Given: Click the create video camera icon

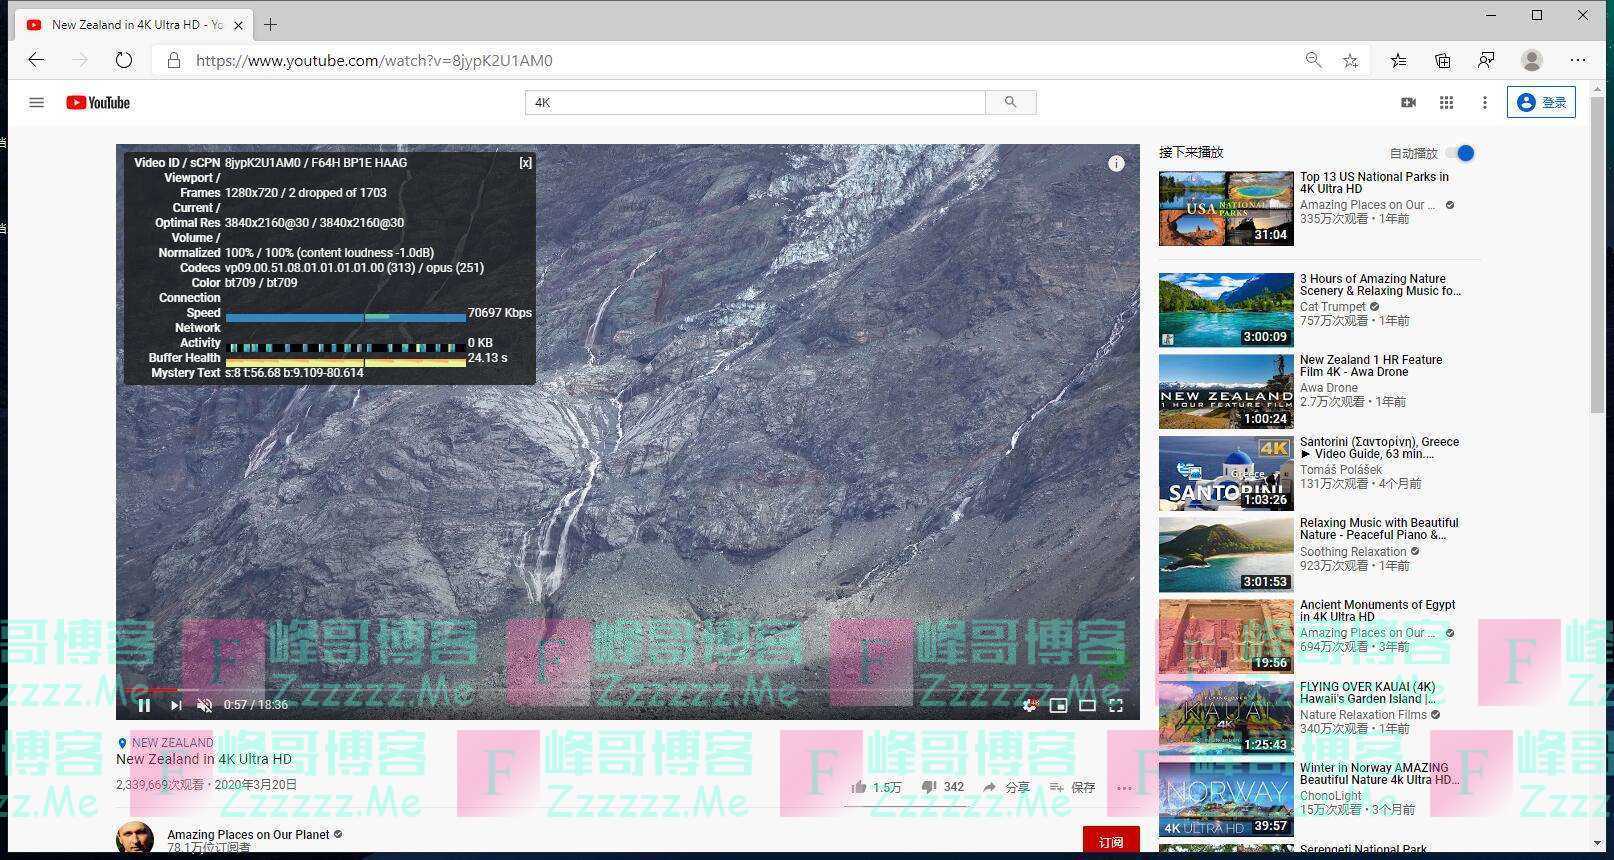Looking at the screenshot, I should pyautogui.click(x=1408, y=102).
